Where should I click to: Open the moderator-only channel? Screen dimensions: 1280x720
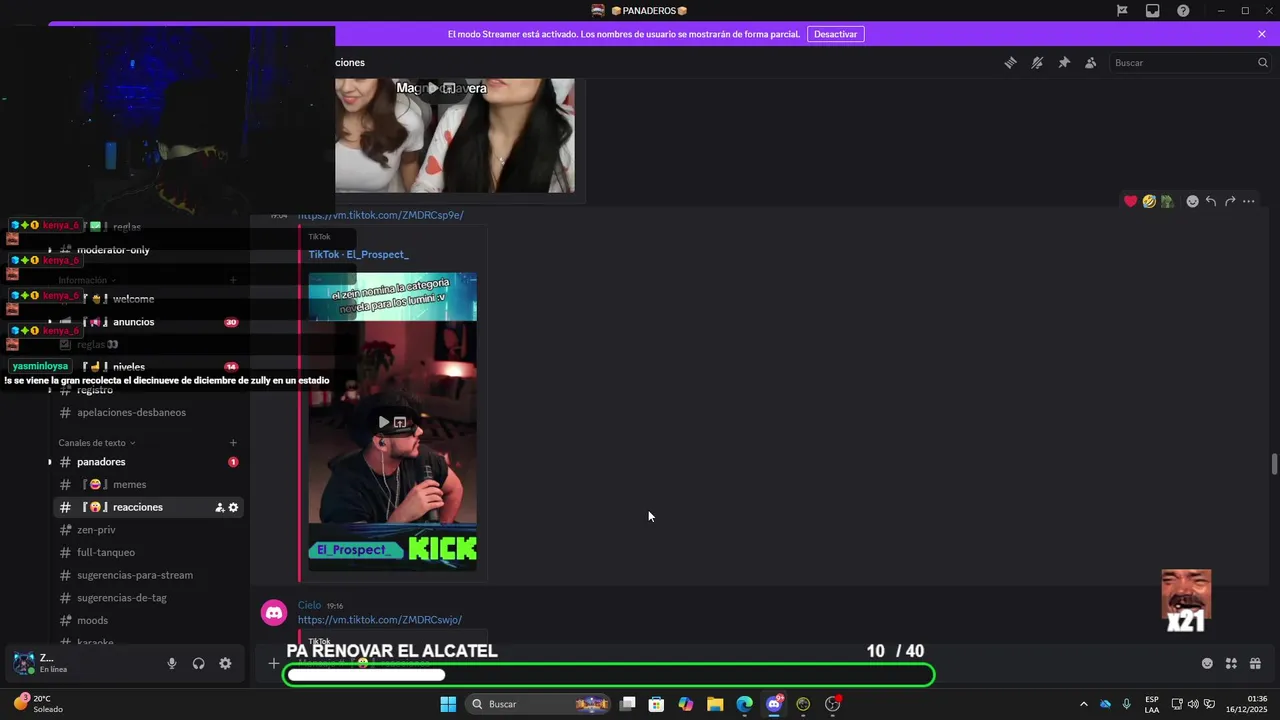[x=148, y=250]
